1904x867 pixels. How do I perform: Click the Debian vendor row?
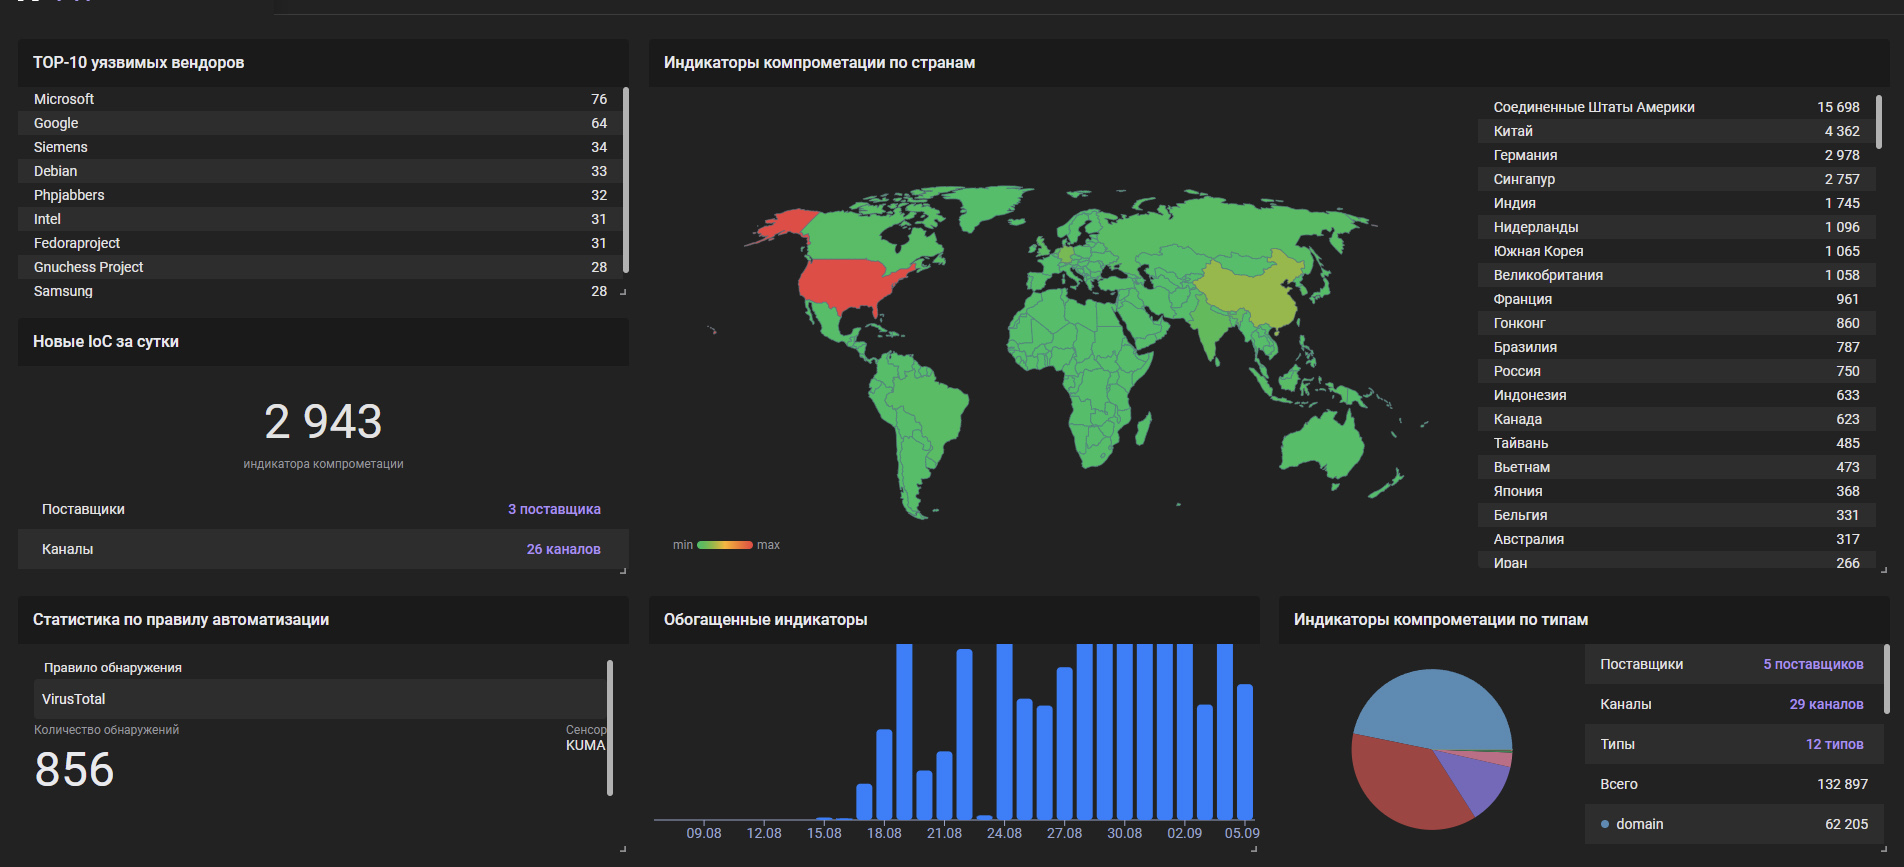[x=320, y=171]
